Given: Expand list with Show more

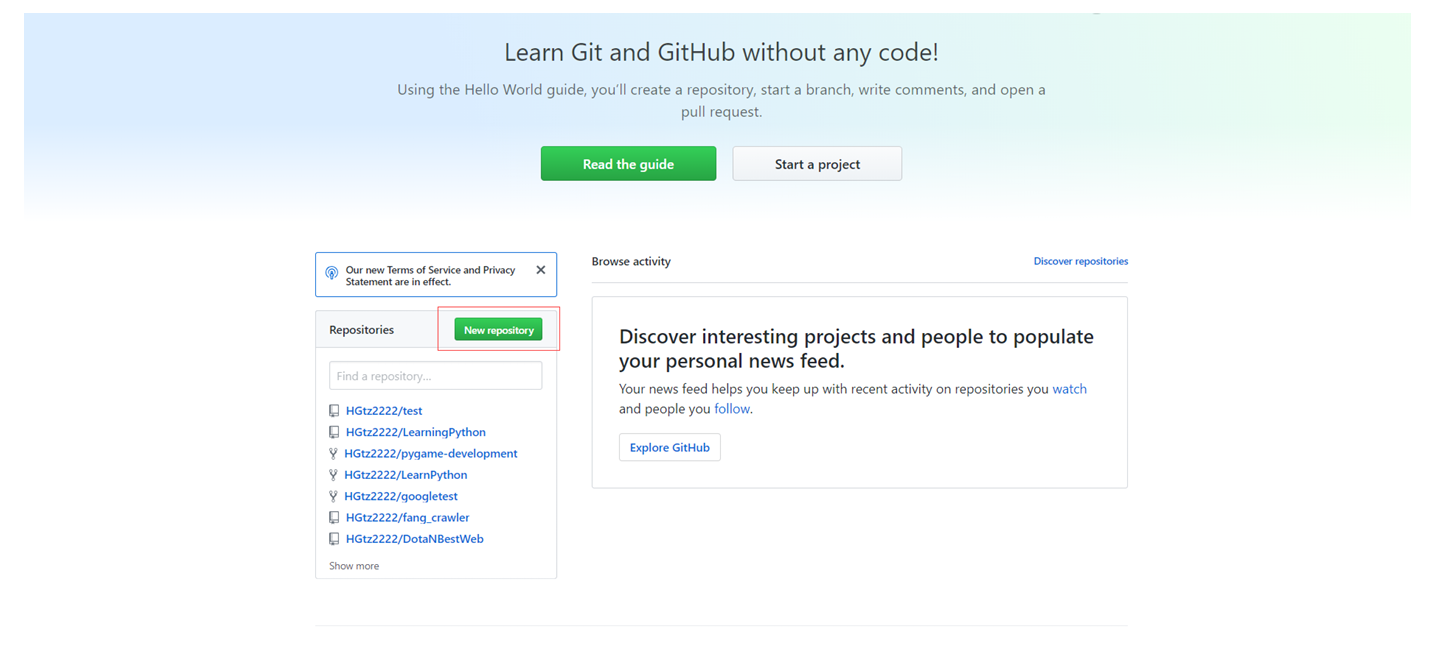Looking at the screenshot, I should [x=354, y=566].
